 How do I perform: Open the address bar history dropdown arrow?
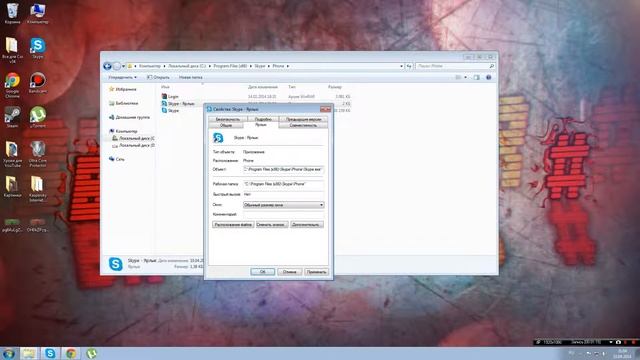[x=401, y=66]
